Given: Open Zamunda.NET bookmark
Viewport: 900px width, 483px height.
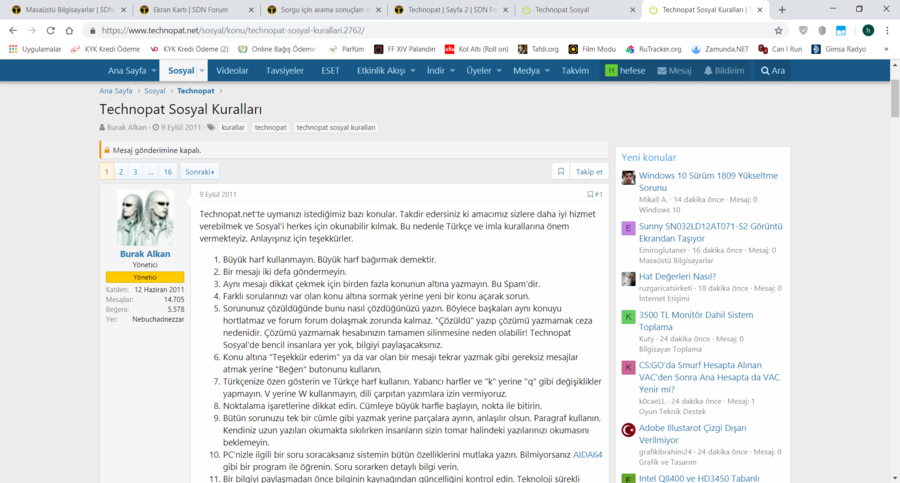Looking at the screenshot, I should tap(720, 49).
